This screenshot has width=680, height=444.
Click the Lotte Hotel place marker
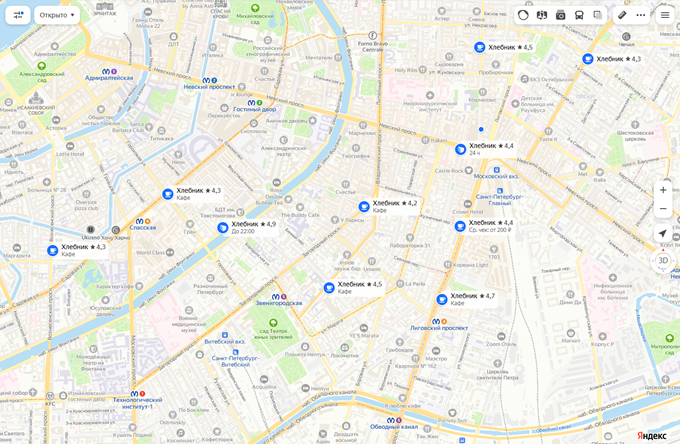(x=70, y=146)
